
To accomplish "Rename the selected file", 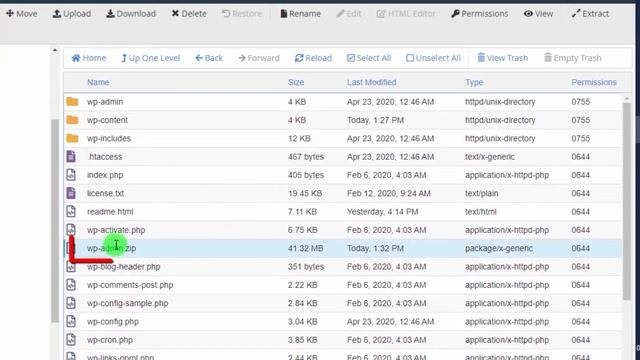I will click(x=300, y=14).
